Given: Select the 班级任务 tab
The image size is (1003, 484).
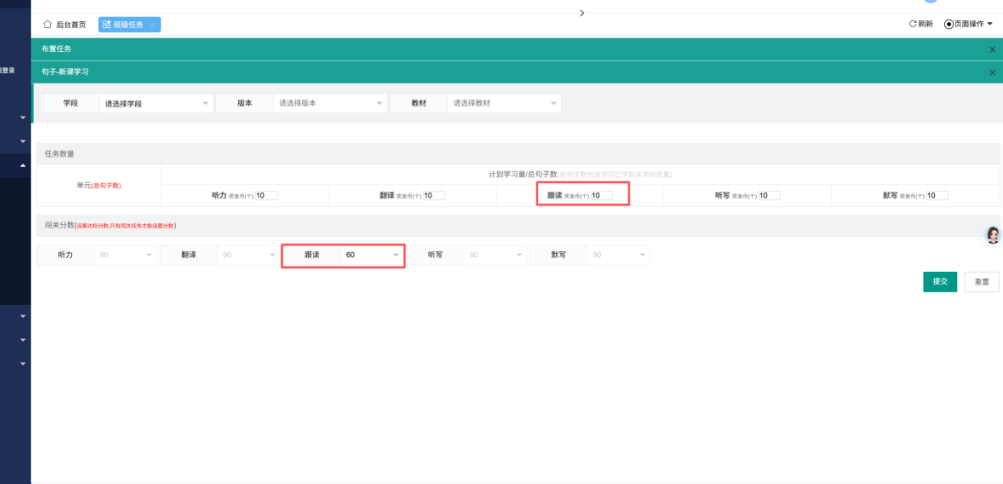Looking at the screenshot, I should pyautogui.click(x=130, y=24).
